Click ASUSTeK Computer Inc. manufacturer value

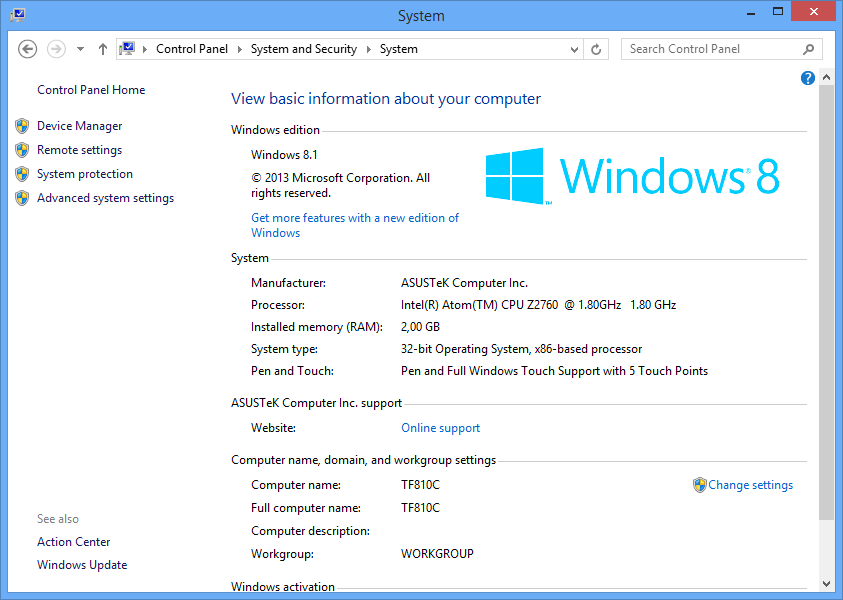coord(465,283)
